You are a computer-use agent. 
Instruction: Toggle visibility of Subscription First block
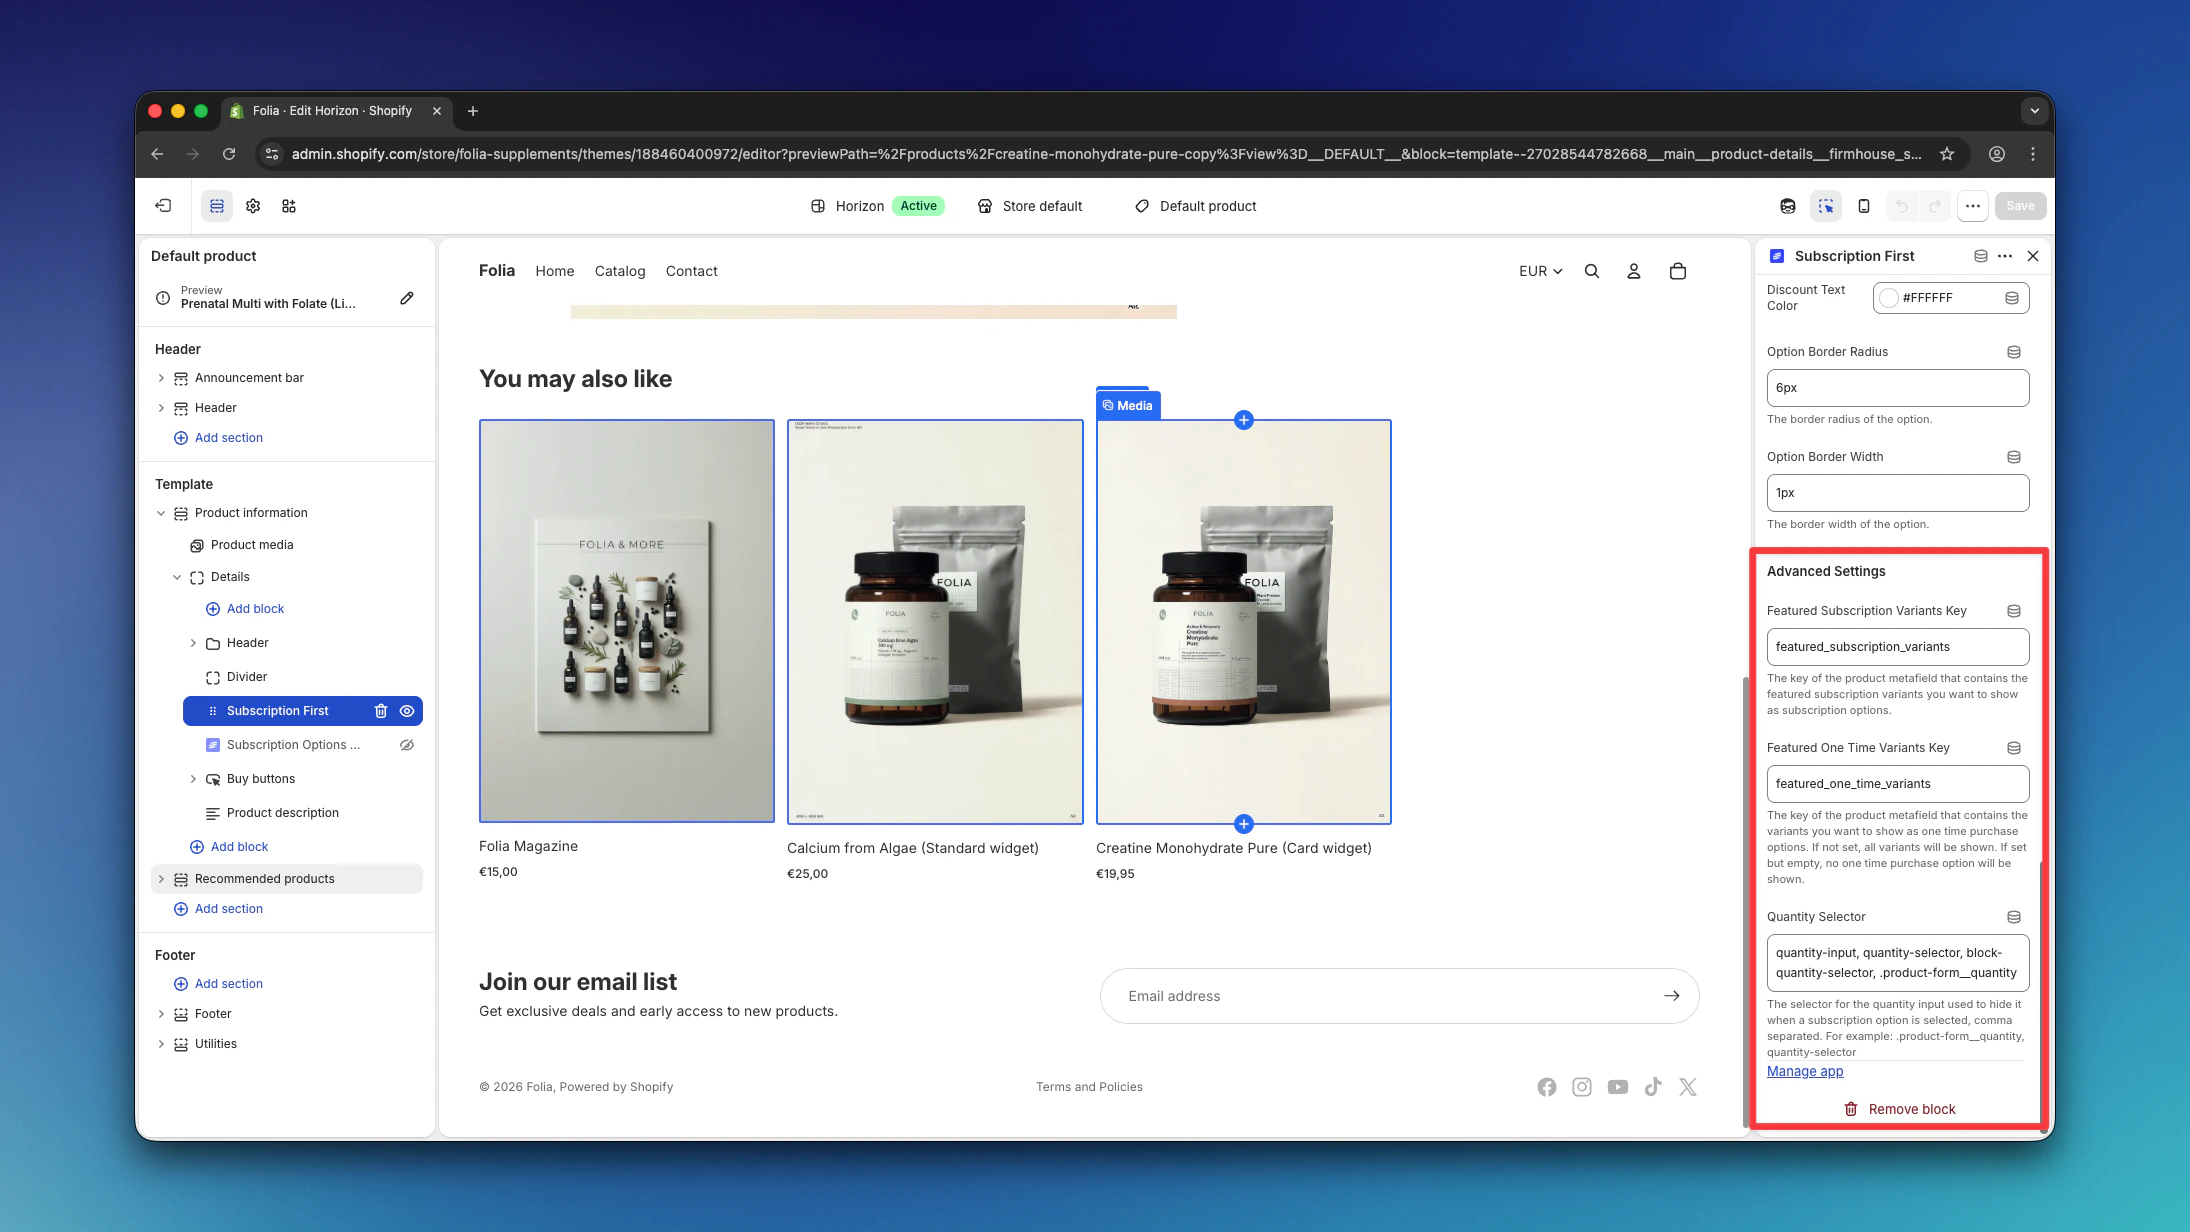[x=407, y=711]
